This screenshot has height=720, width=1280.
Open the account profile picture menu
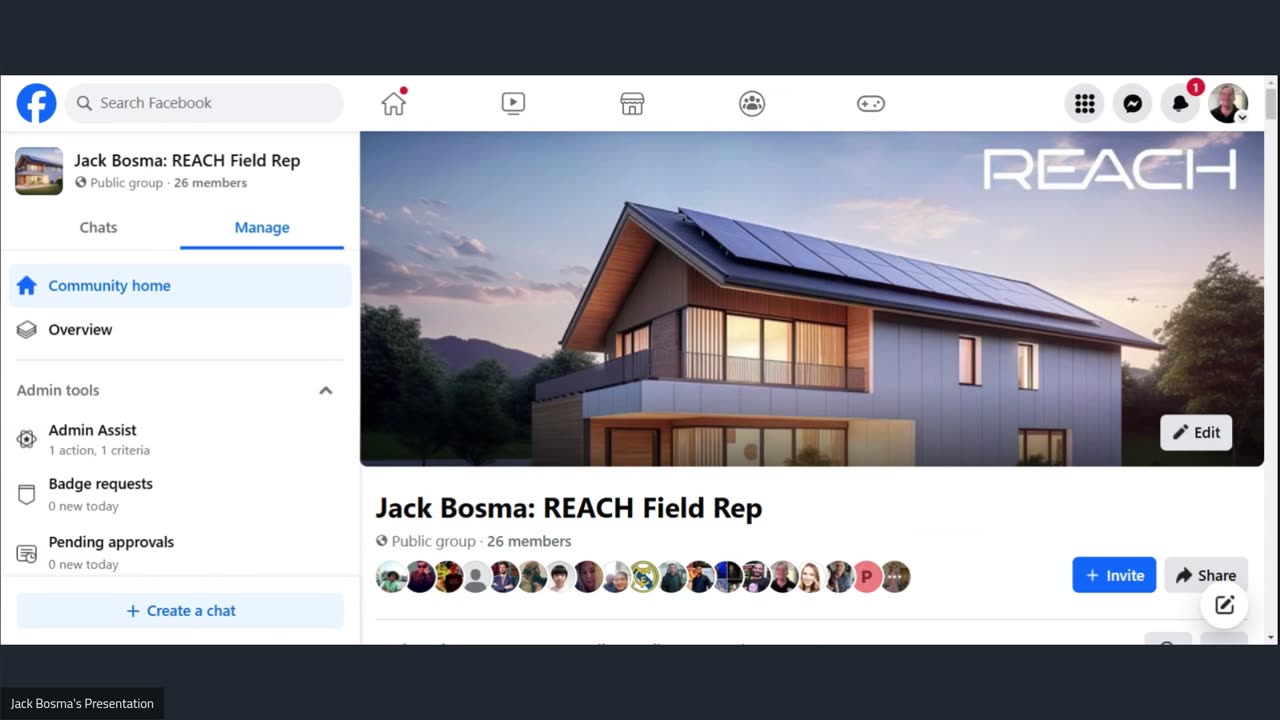[x=1228, y=103]
